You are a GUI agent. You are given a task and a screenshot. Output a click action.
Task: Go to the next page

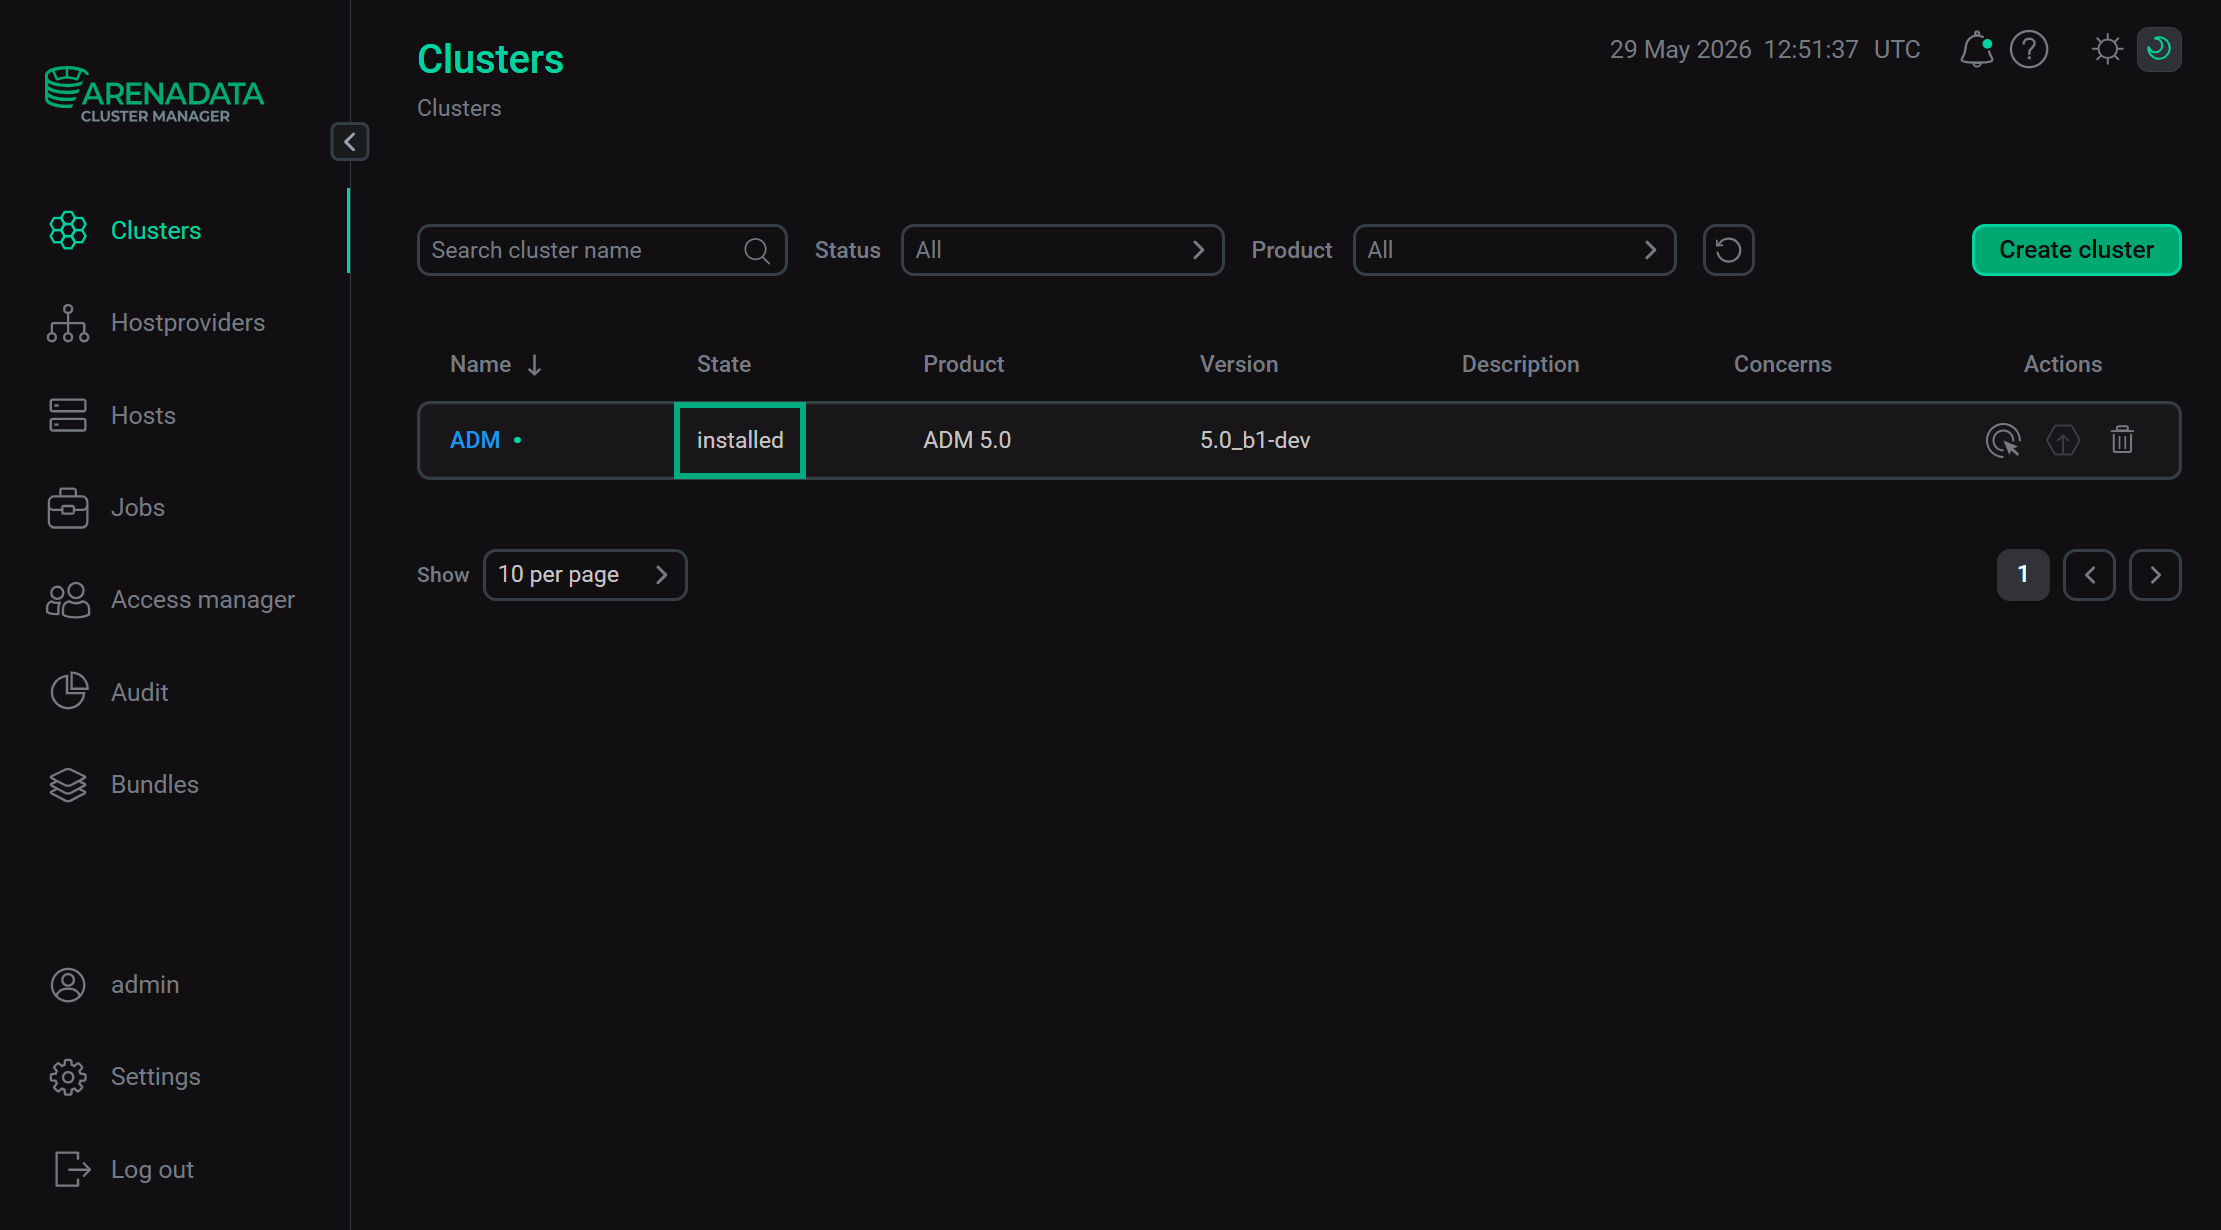pos(2155,575)
